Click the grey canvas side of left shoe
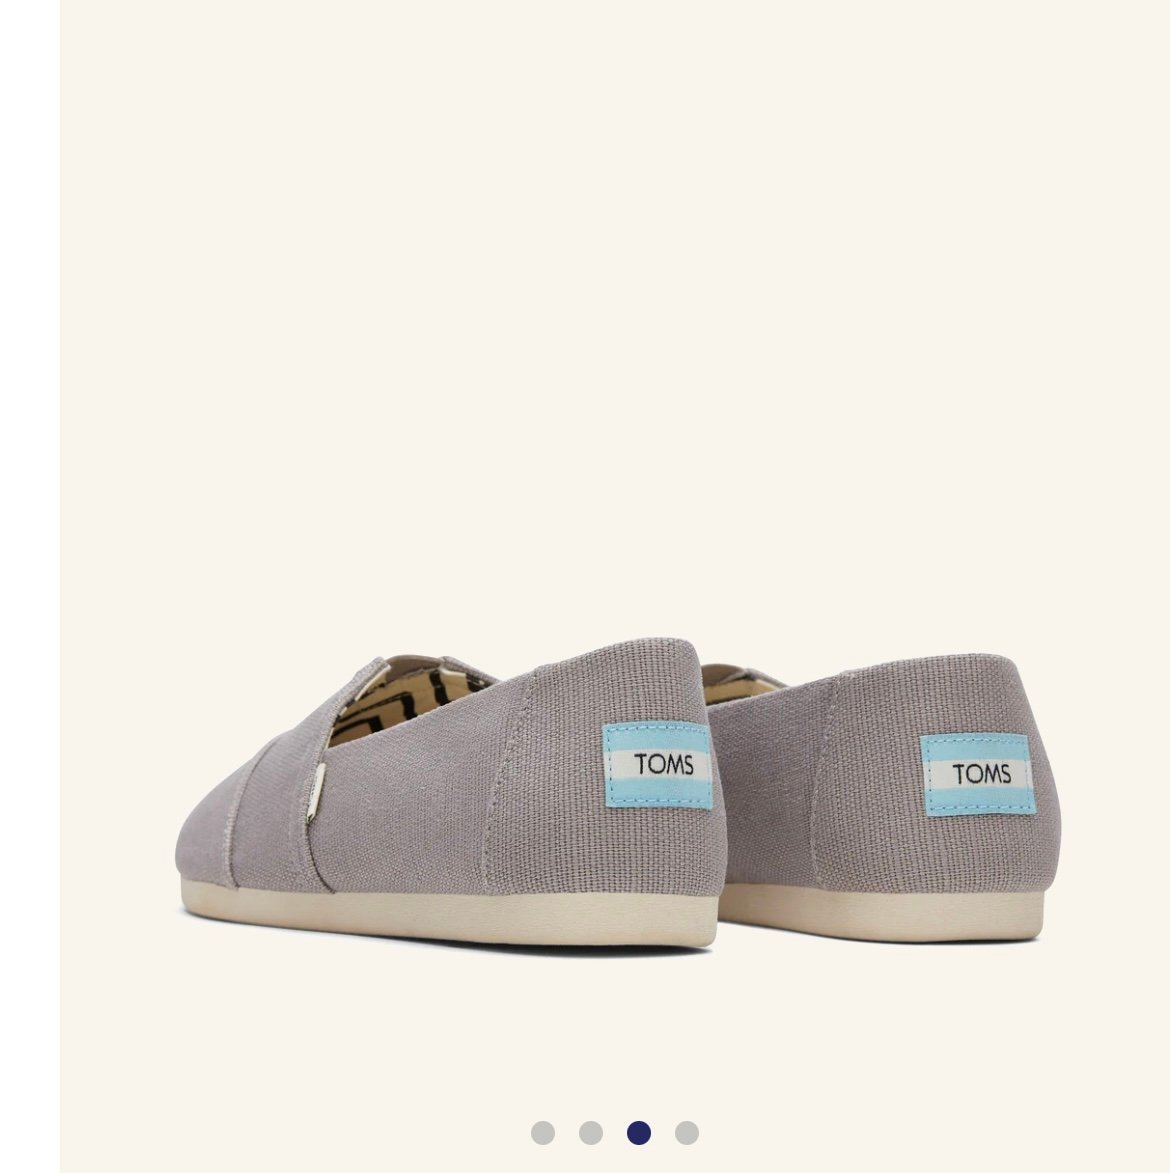The width and height of the screenshot is (1170, 1173). 419,808
